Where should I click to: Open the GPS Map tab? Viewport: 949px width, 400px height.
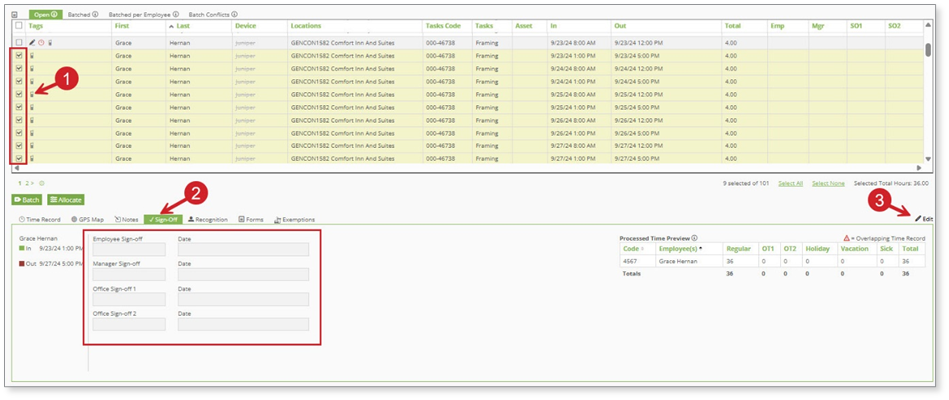pos(89,219)
